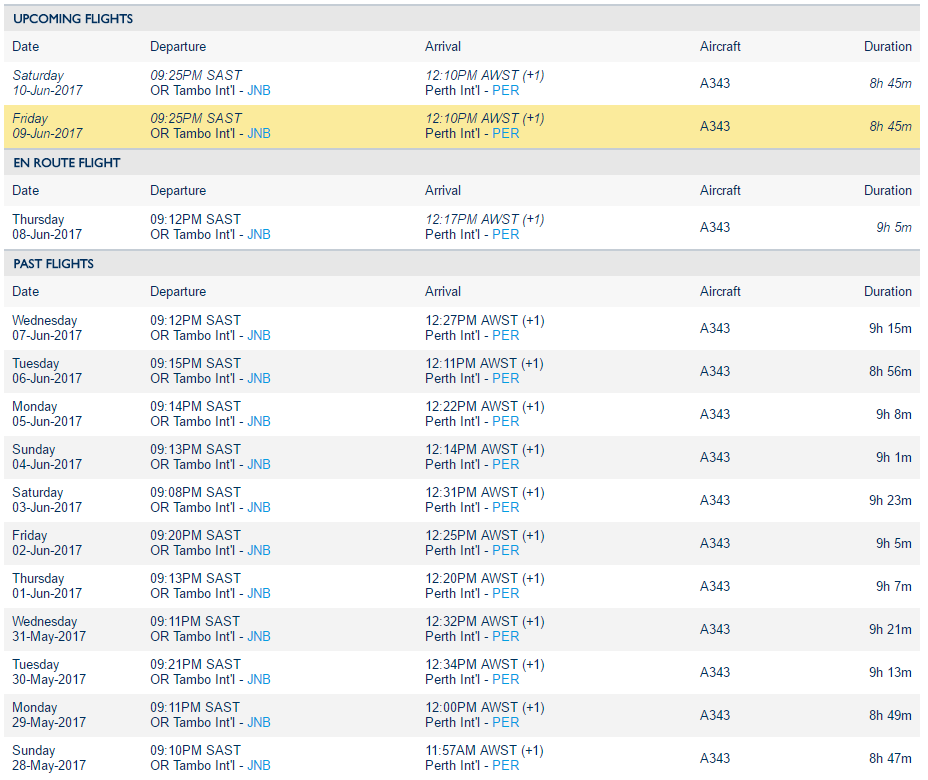This screenshot has height=780, width=928.
Task: Select JNB link in Sunday 28-May-2017 row
Action: pos(259,766)
